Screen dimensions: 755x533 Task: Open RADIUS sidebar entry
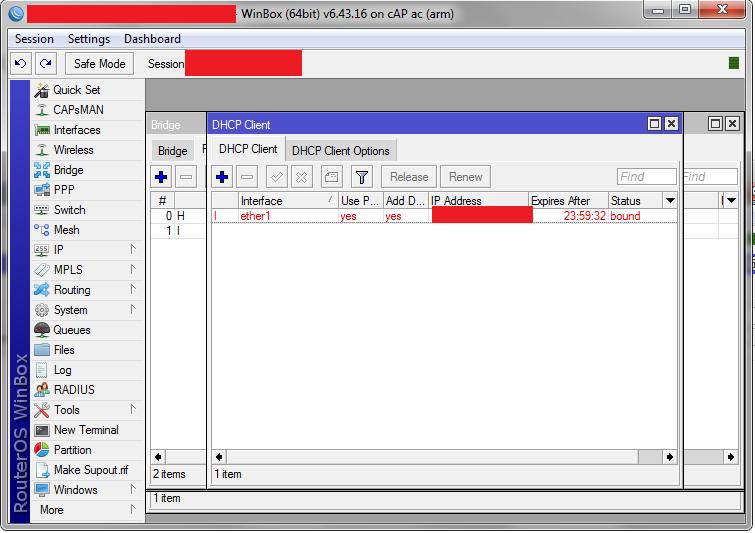[88, 390]
